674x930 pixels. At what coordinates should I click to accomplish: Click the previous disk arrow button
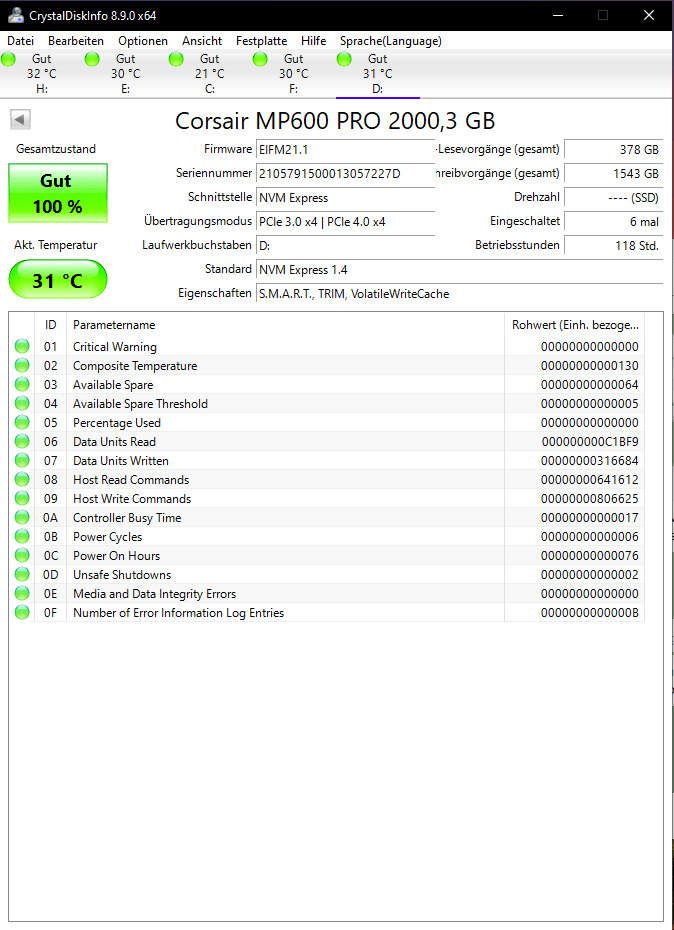20,120
